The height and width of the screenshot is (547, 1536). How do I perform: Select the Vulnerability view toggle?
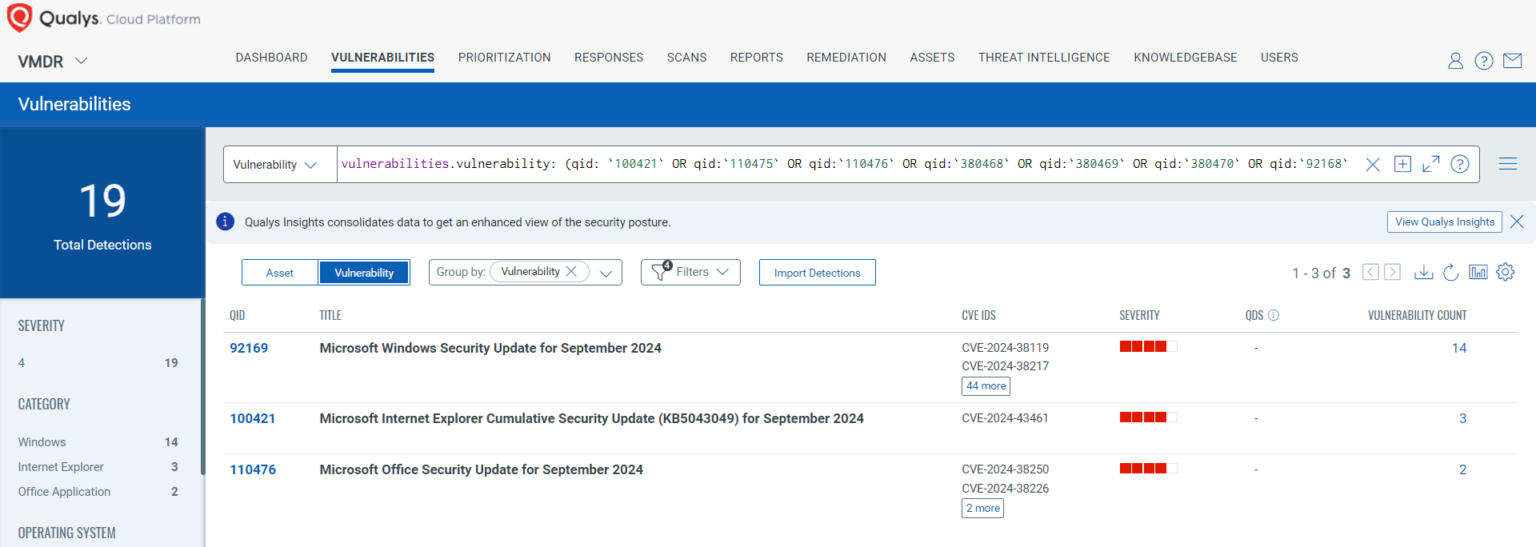tap(364, 272)
